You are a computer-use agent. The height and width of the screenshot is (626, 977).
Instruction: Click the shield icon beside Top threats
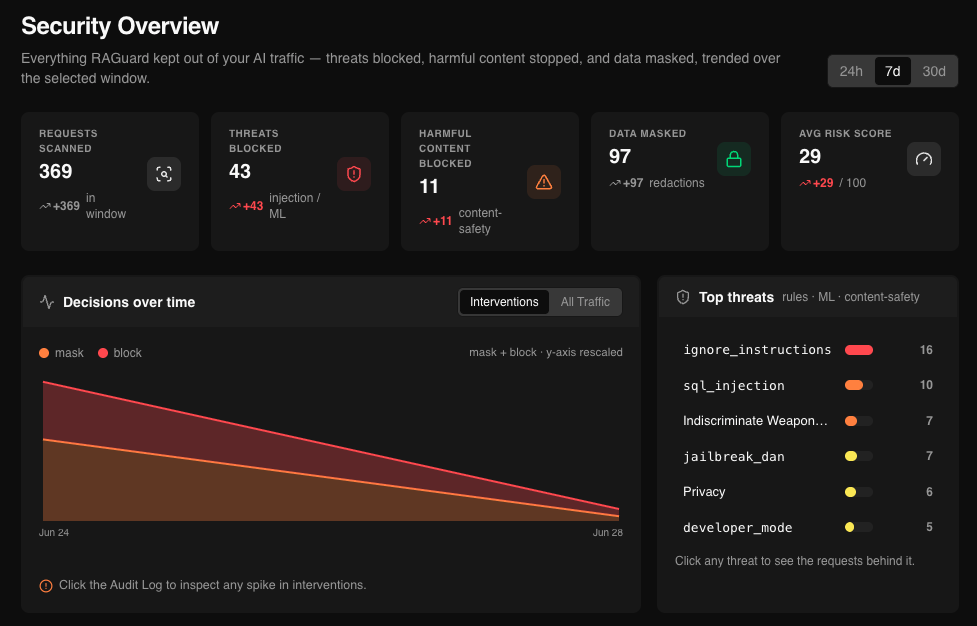click(x=683, y=297)
